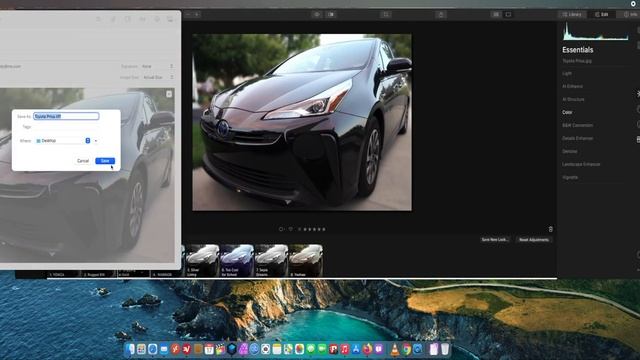
Task: Select look thumbnail number 8
Action: coord(306,260)
